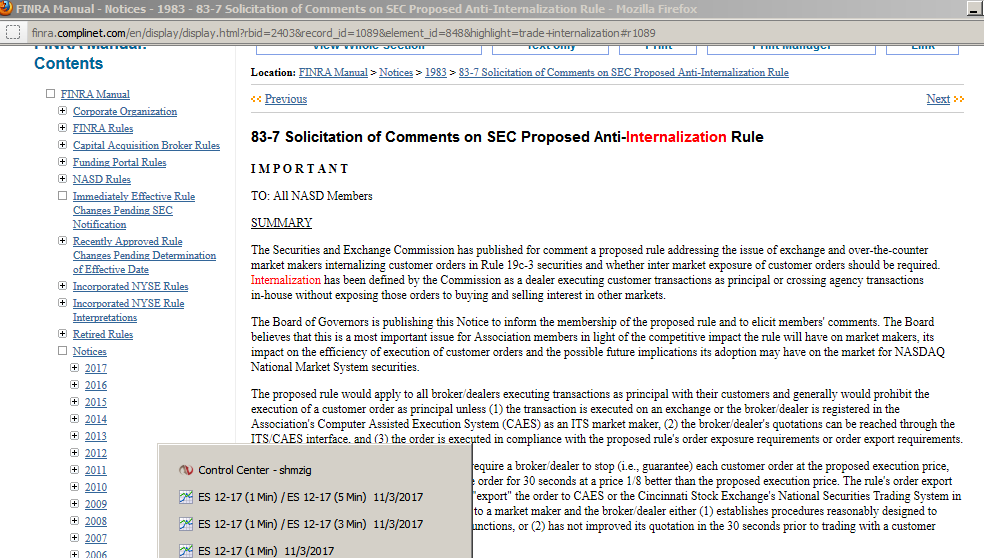Open Recently Approved Rule Changes link
Viewport: 984px width, 558px height.
[x=144, y=255]
